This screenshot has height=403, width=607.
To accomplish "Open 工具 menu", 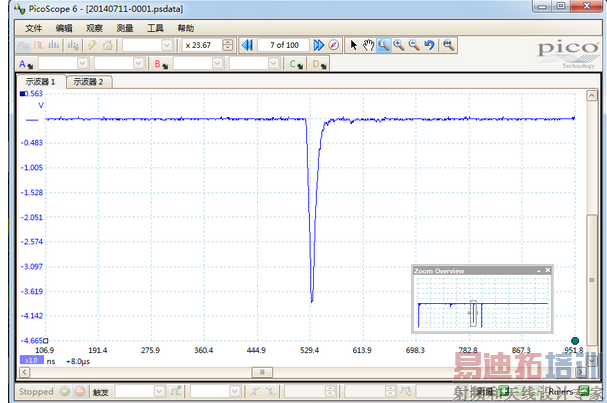I will (x=155, y=28).
